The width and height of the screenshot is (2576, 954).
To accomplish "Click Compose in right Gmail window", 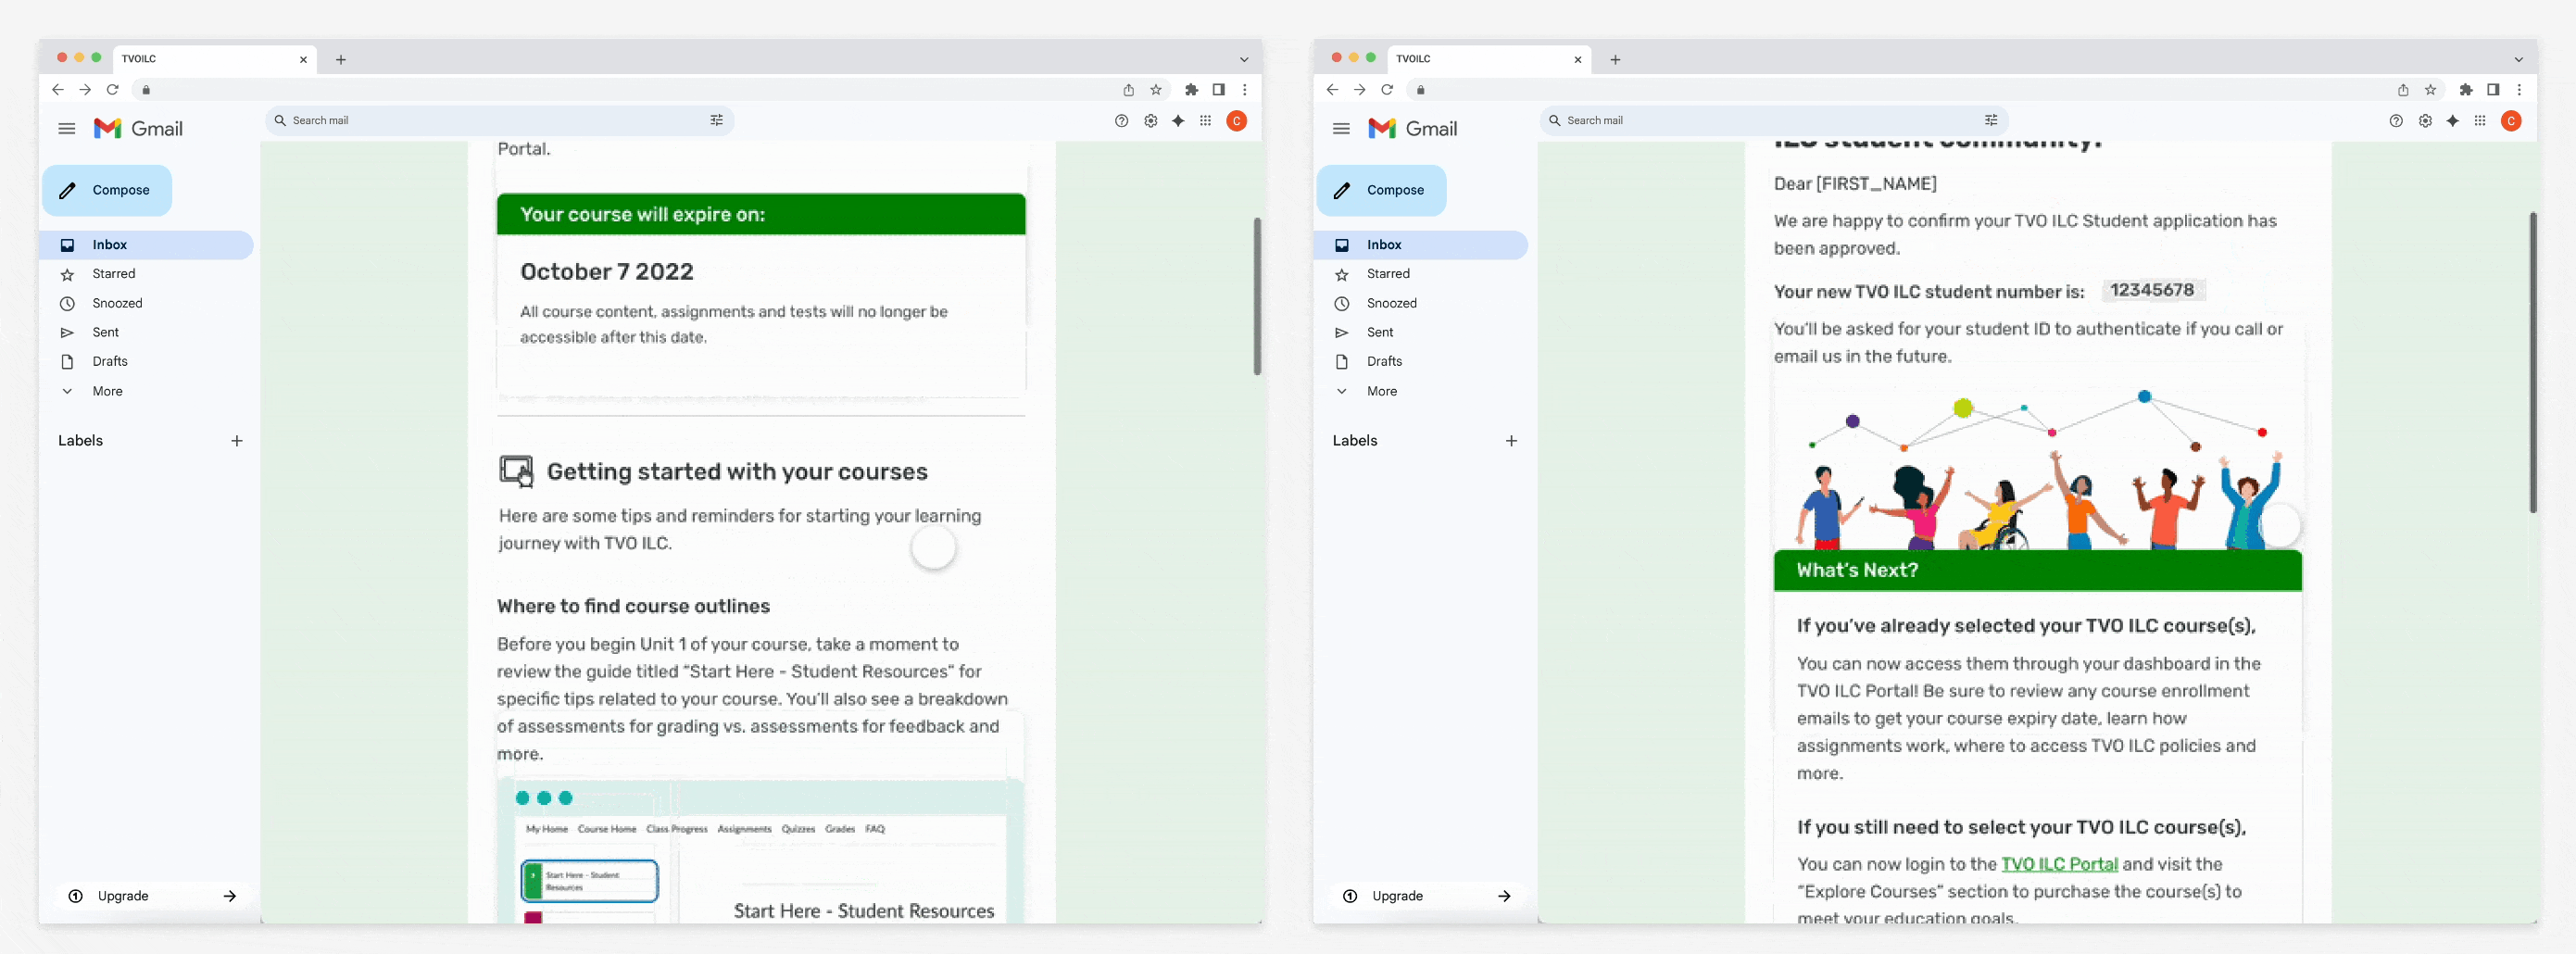I will click(x=1381, y=190).
